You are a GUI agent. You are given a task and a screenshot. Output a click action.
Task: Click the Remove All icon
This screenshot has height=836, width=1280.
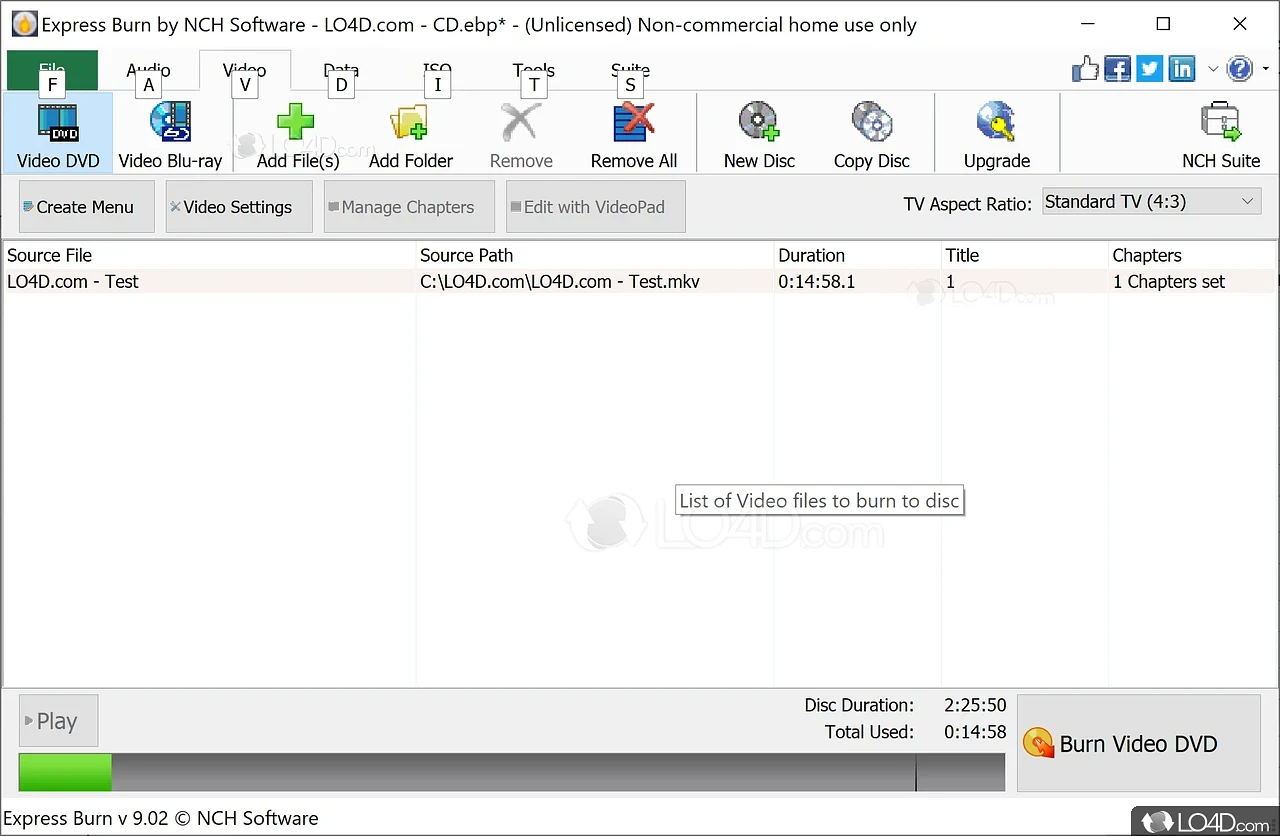634,122
